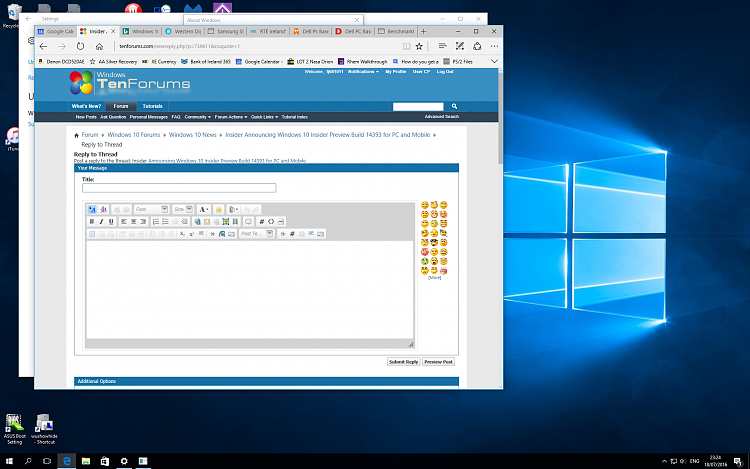
Task: Increase indent in the editor
Action: (x=184, y=221)
